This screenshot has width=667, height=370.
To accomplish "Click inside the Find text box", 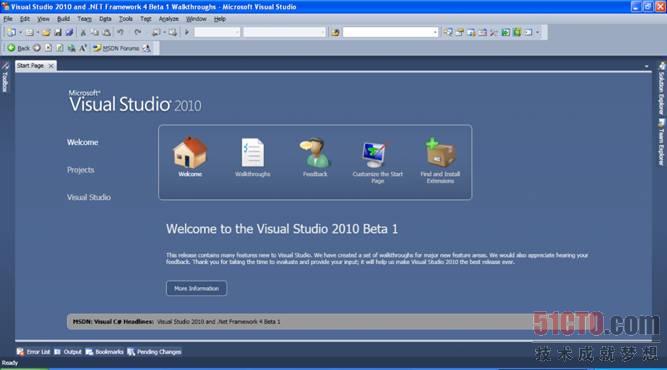I will point(387,32).
